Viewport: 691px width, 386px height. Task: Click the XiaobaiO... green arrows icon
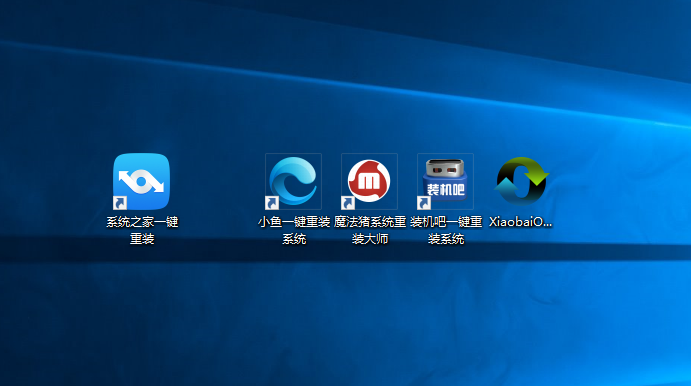(x=521, y=181)
